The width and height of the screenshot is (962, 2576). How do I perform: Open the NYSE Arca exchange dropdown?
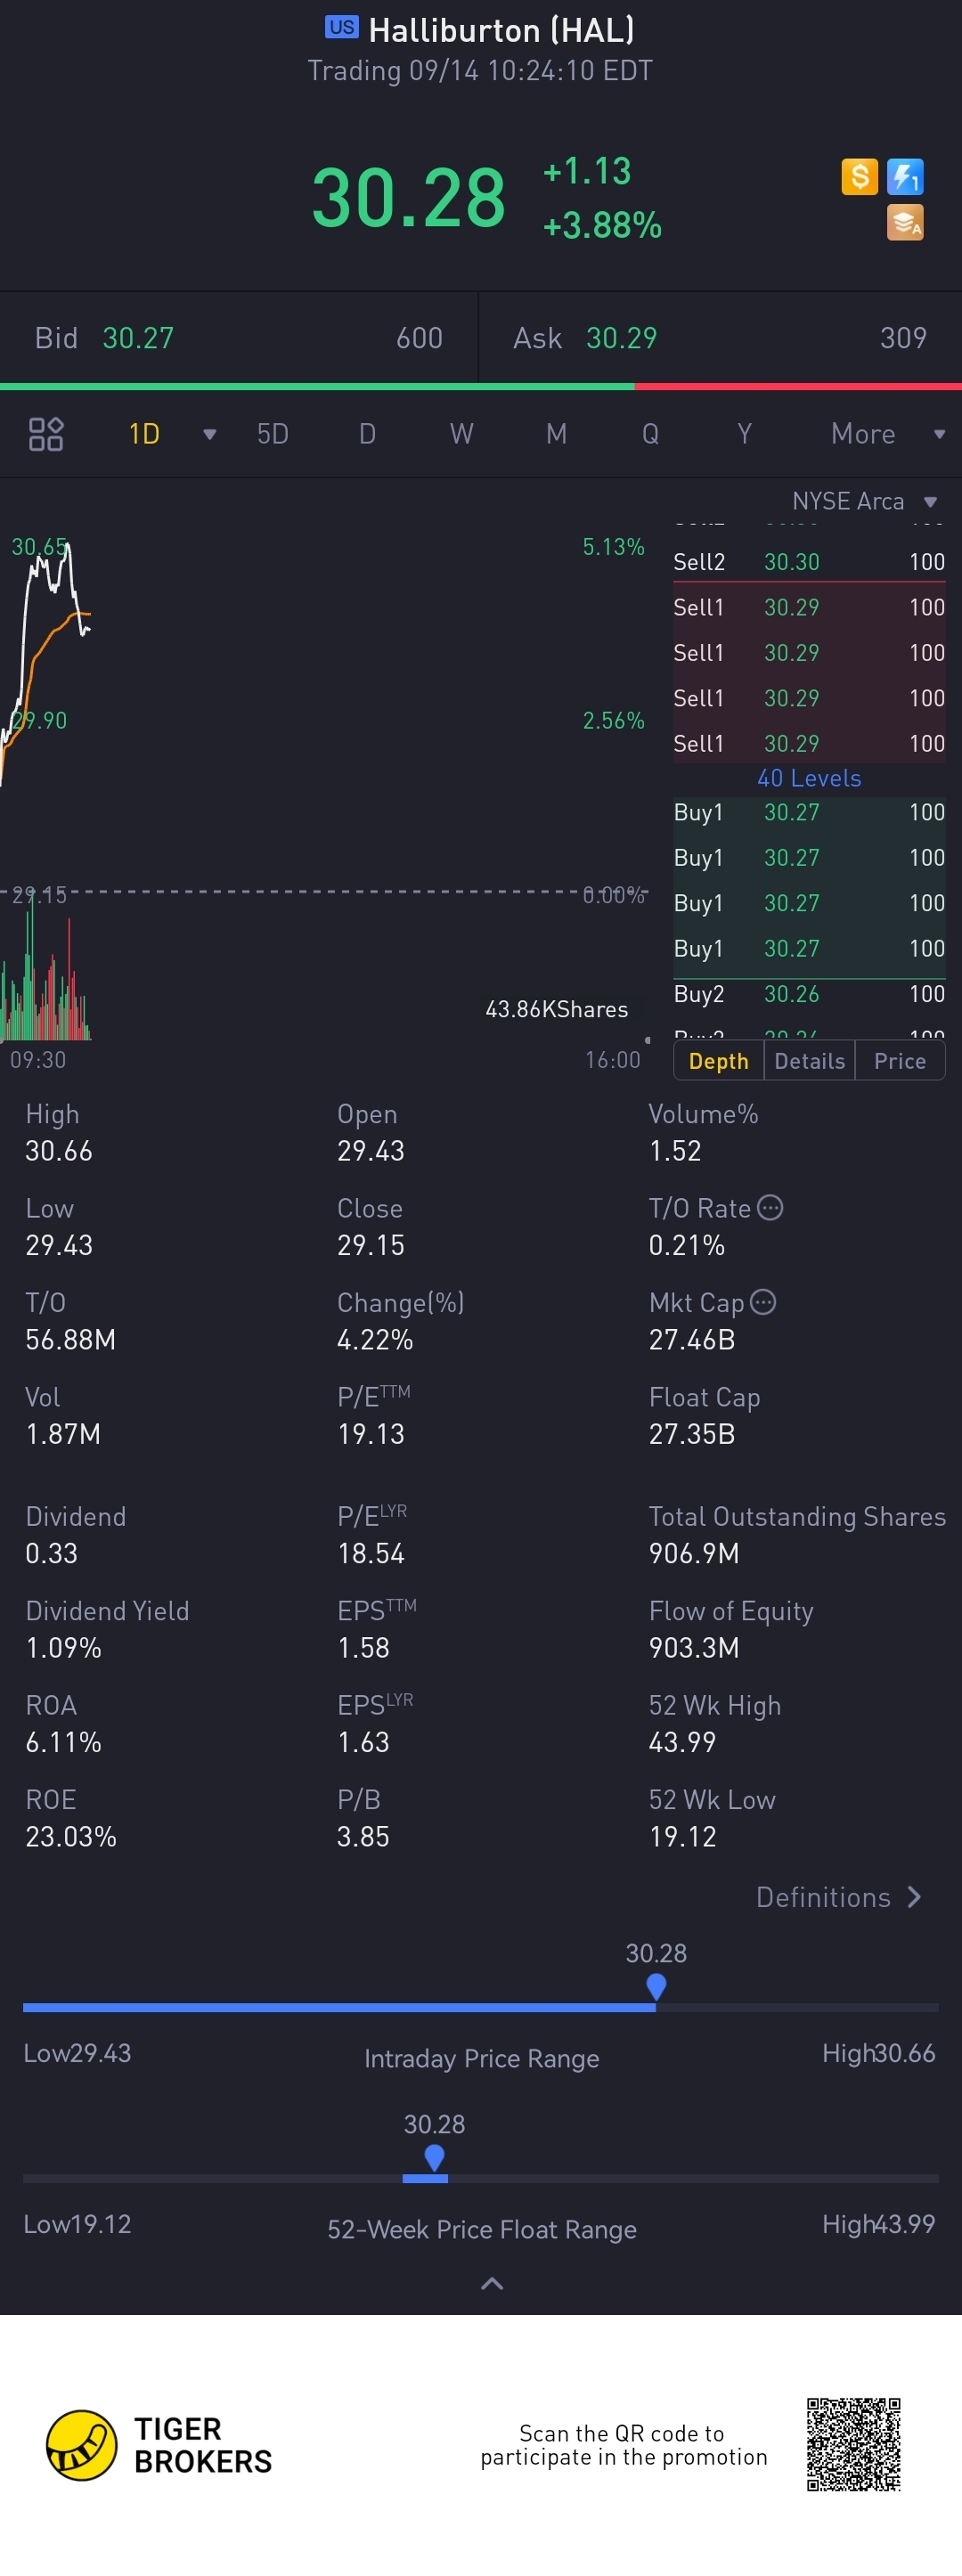pyautogui.click(x=865, y=501)
